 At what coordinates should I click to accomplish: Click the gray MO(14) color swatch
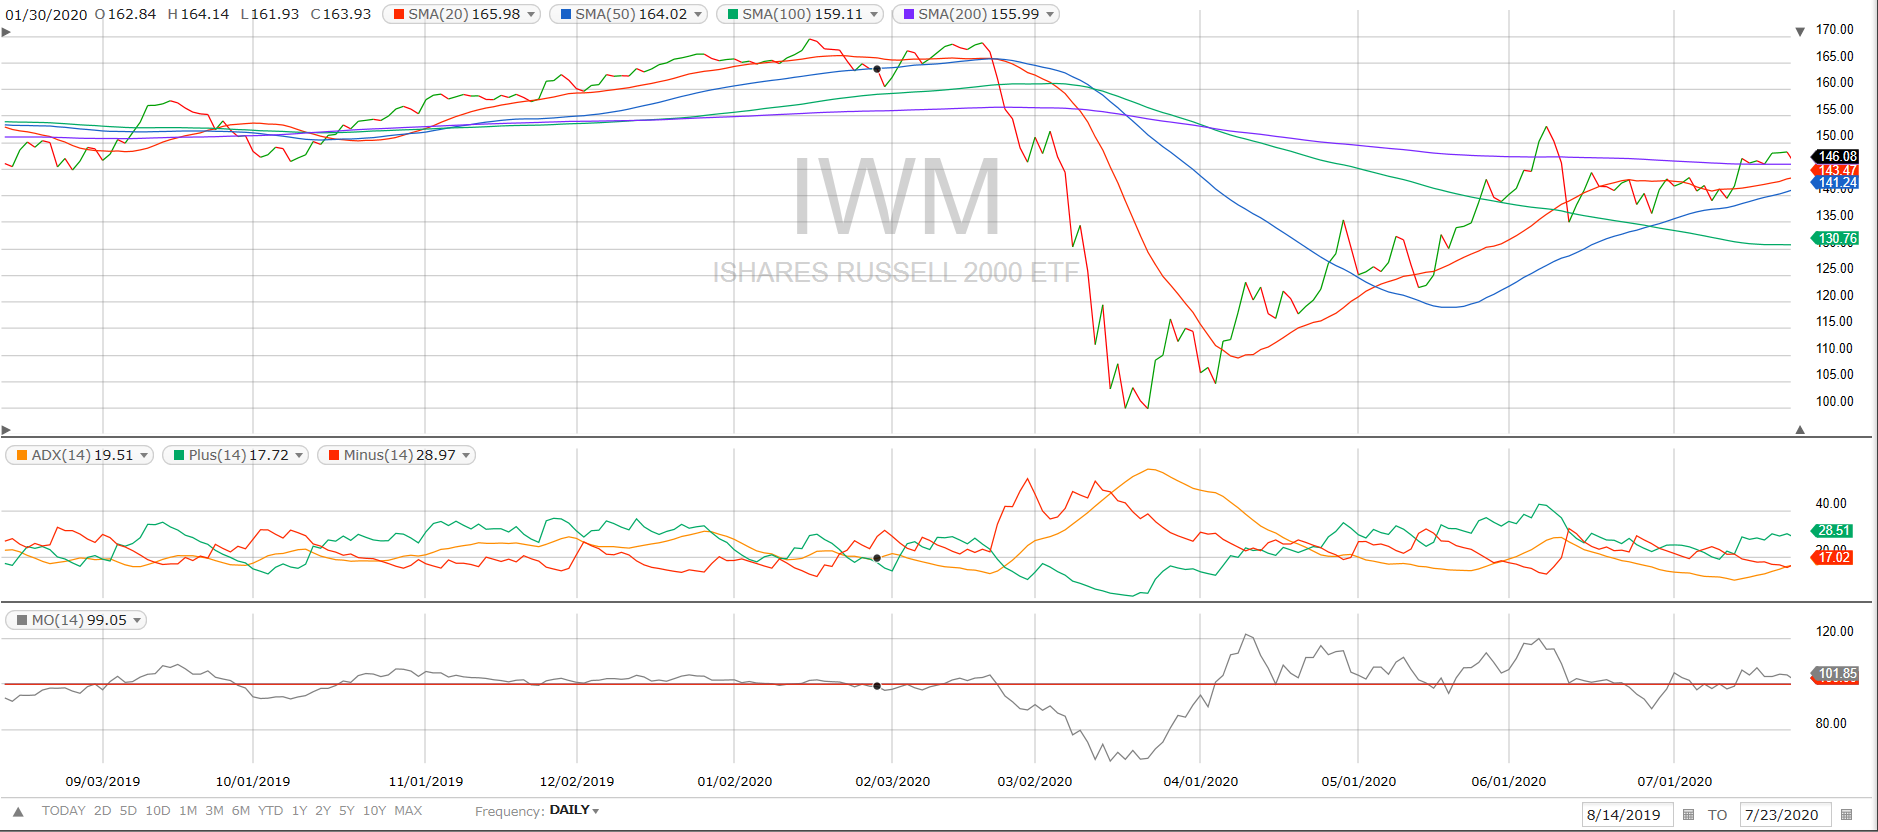coord(22,620)
